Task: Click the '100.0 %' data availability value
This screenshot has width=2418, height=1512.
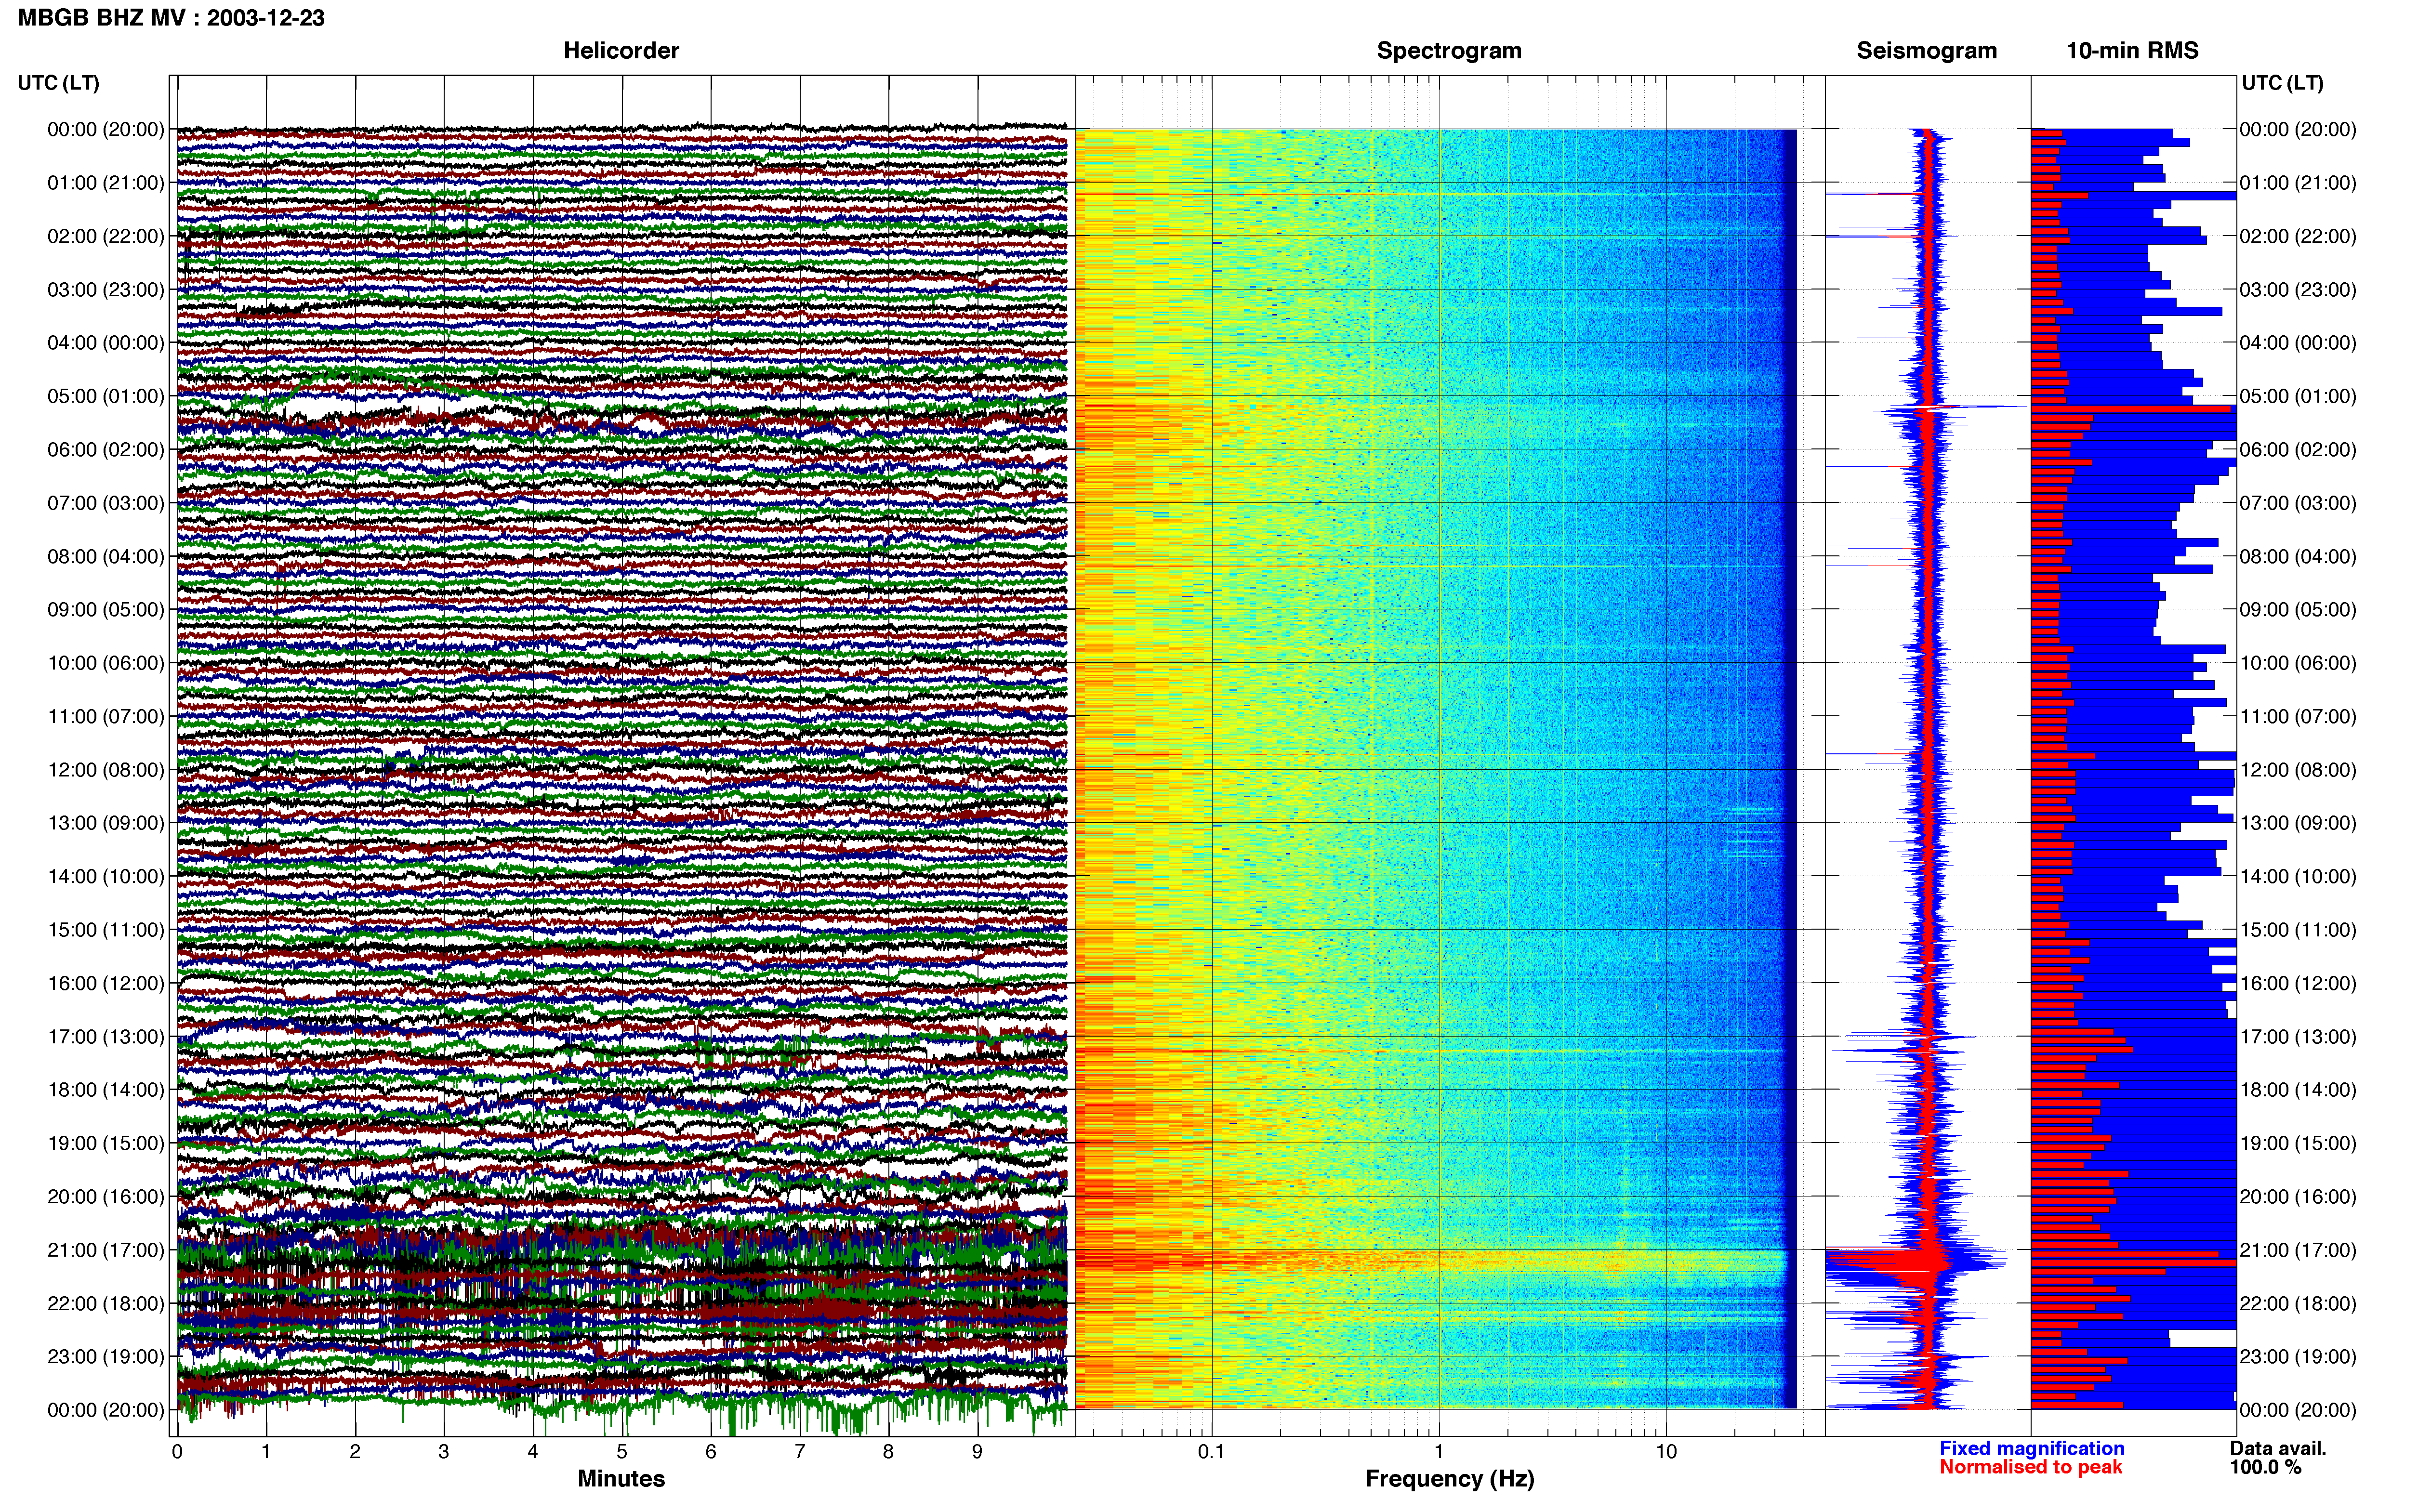Action: 2265,1467
